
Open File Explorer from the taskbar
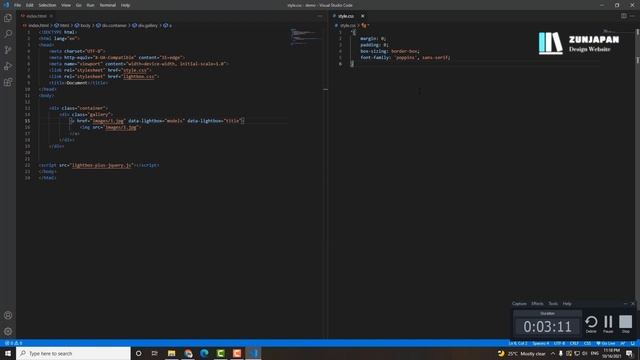(171, 353)
